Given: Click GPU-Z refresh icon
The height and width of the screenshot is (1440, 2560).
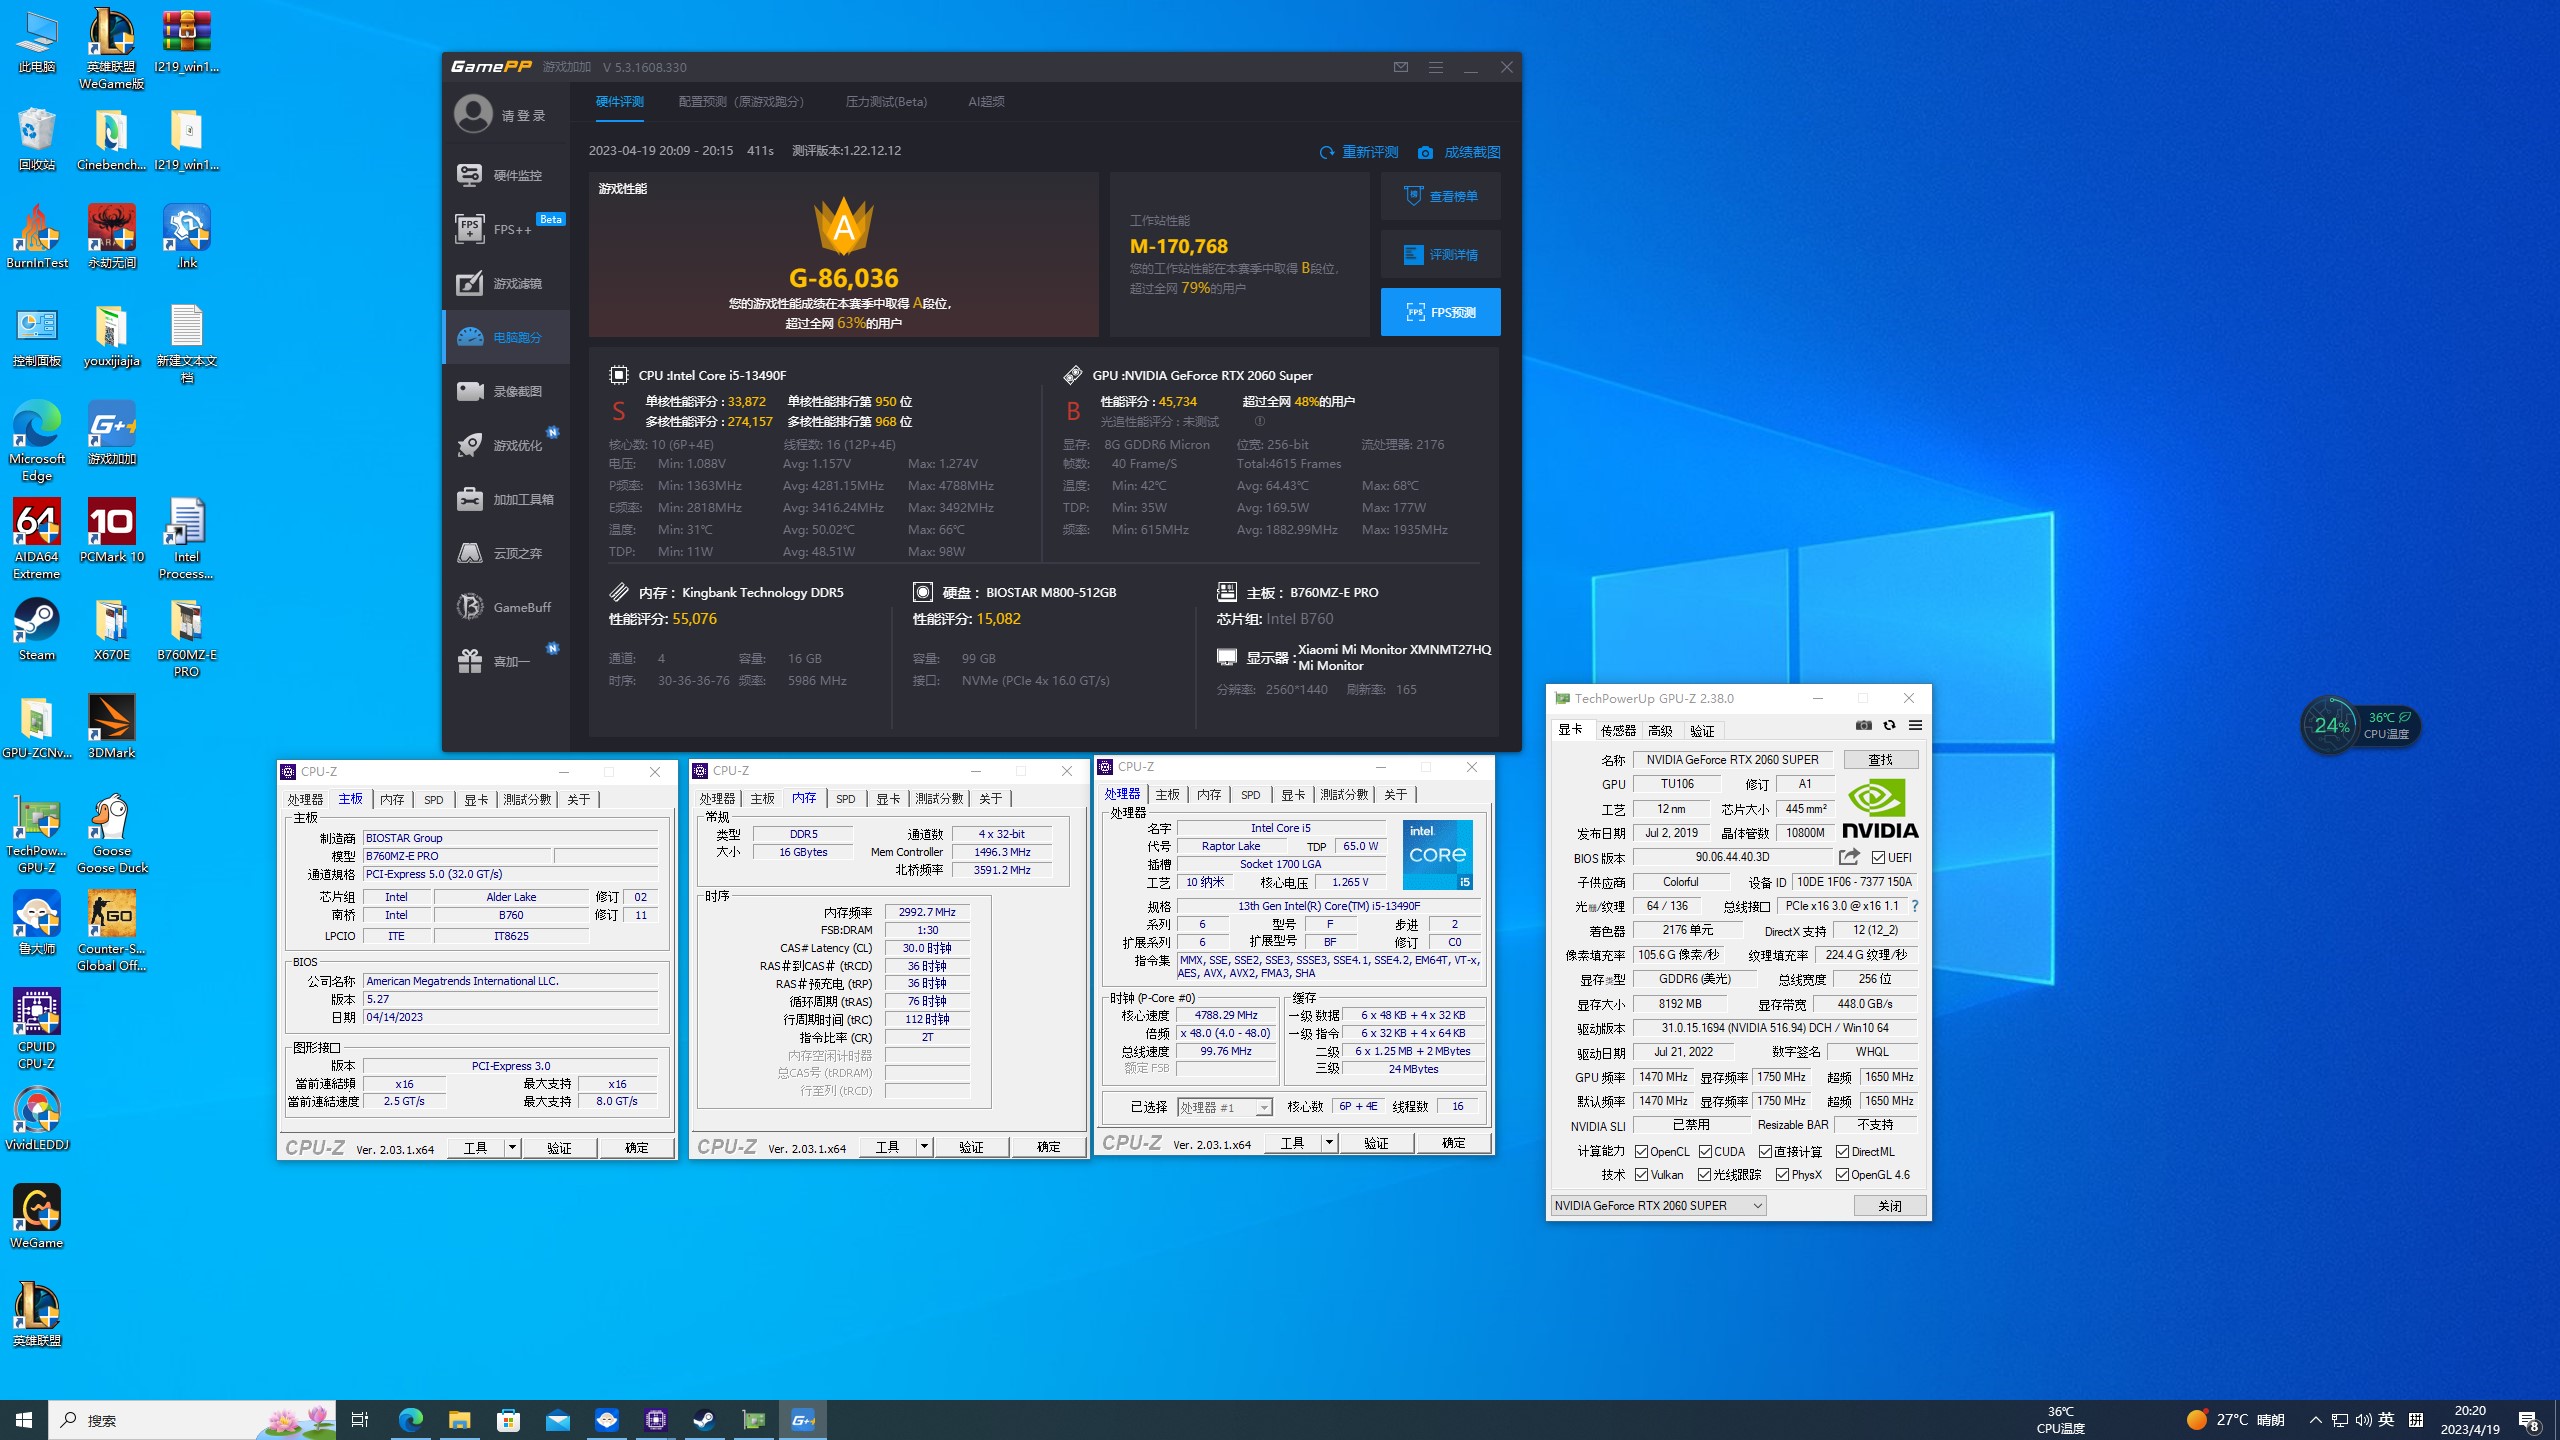Looking at the screenshot, I should pyautogui.click(x=1889, y=725).
